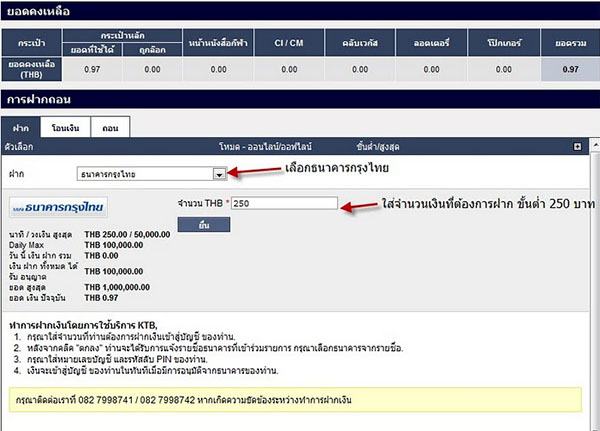This screenshot has width=600, height=431.
Task: Click the Daily Max THB 100,000.00 value
Action: tap(114, 245)
